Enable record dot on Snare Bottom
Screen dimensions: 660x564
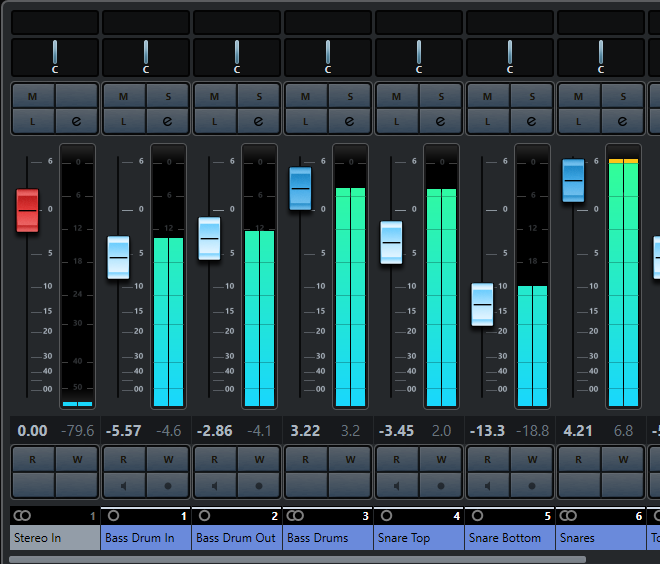pos(531,485)
